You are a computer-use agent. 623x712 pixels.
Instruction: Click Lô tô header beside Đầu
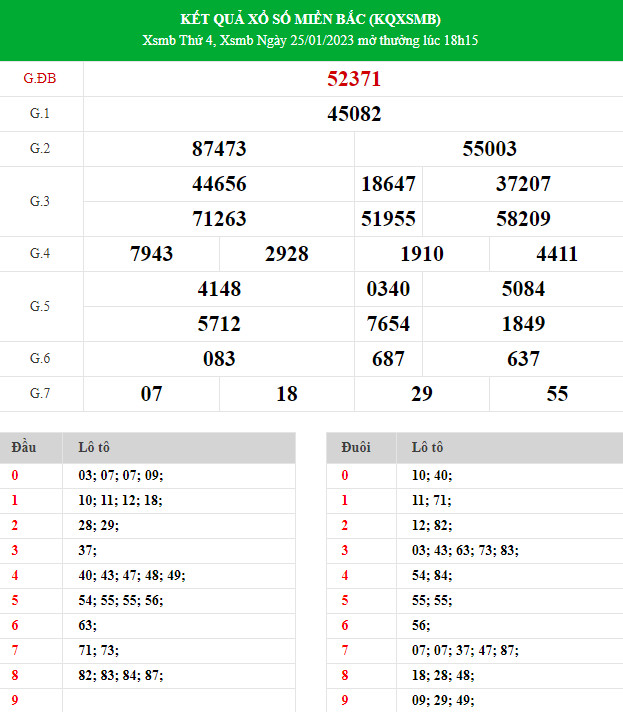tap(94, 447)
